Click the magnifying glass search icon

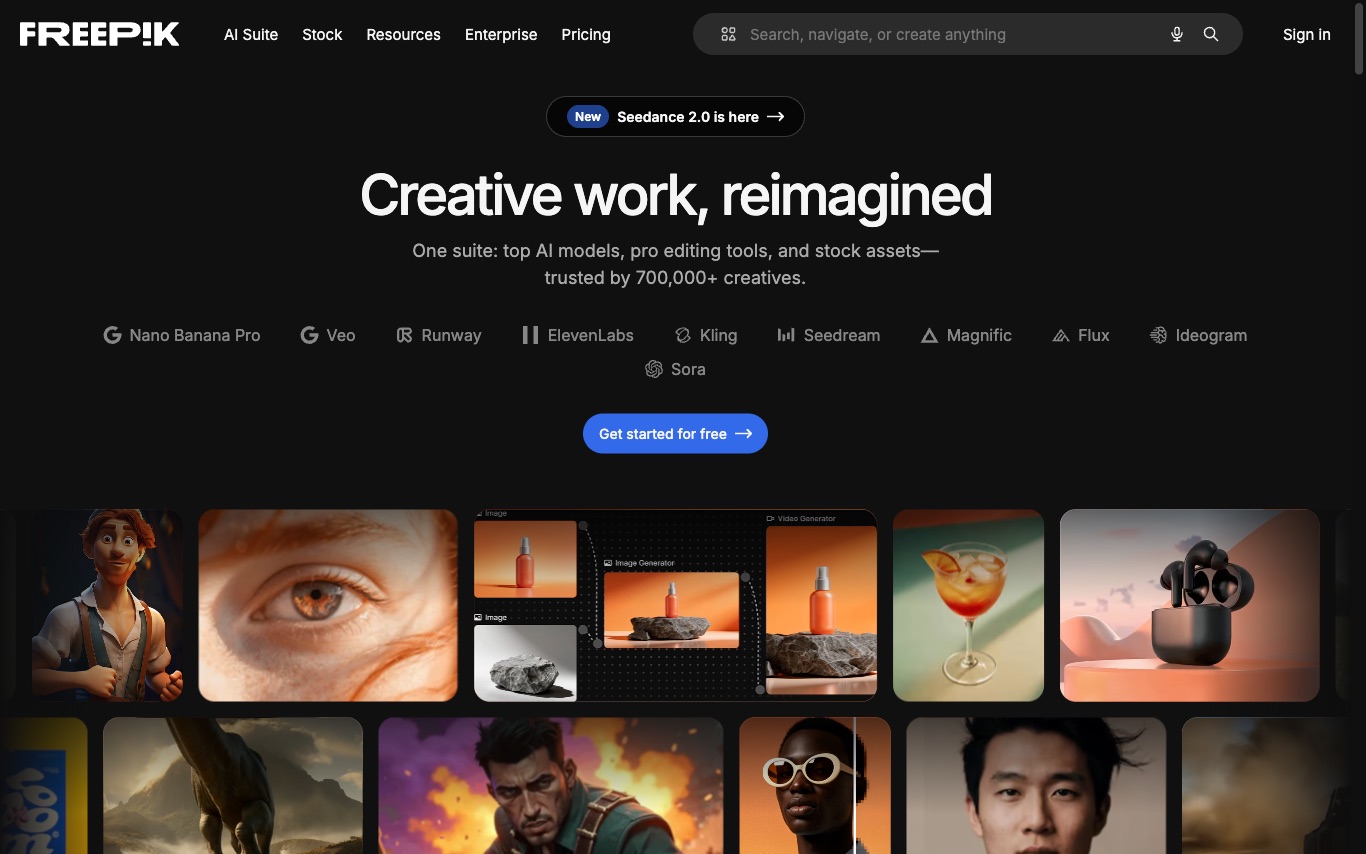1211,34
